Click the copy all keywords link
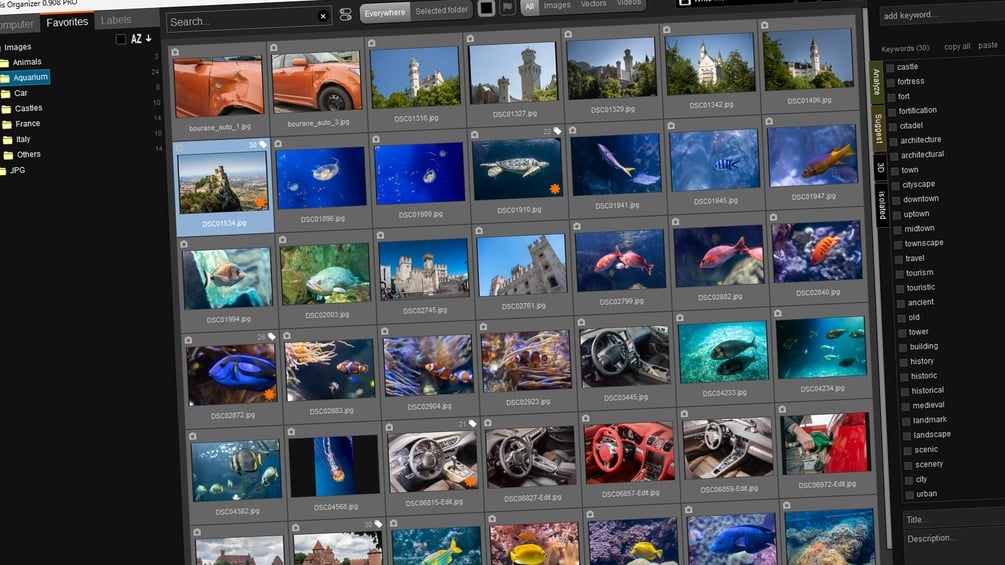1005x565 pixels. coord(957,47)
